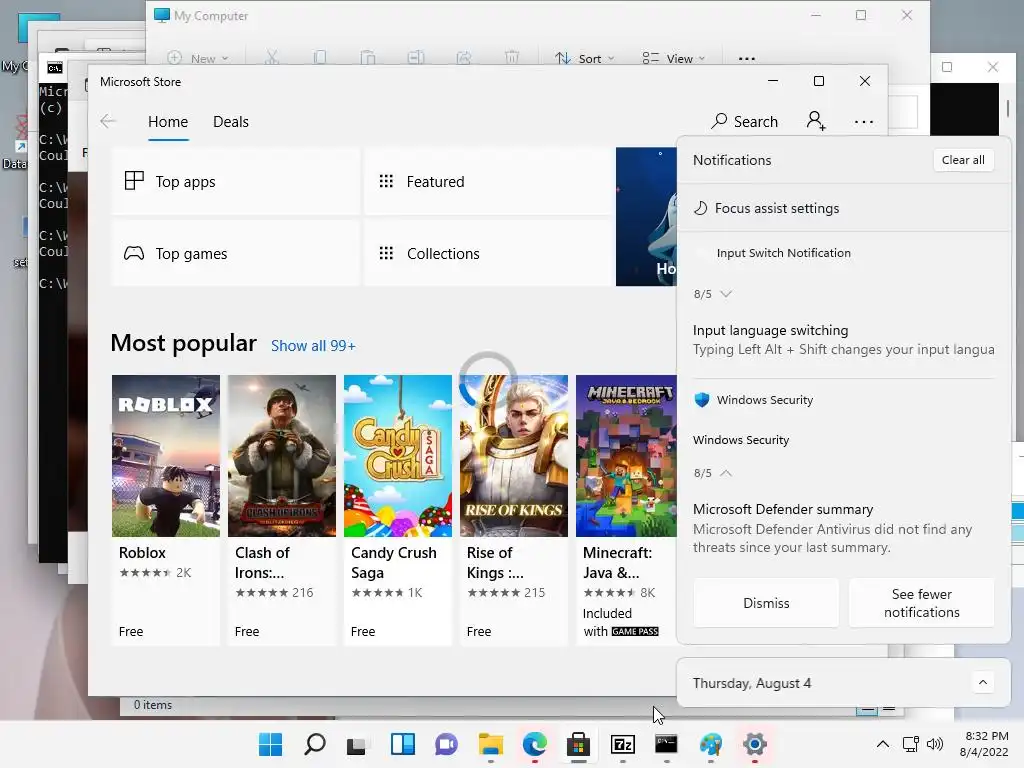Click the Paste icon in My Computer toolbar
1024x768 pixels.
(x=368, y=57)
